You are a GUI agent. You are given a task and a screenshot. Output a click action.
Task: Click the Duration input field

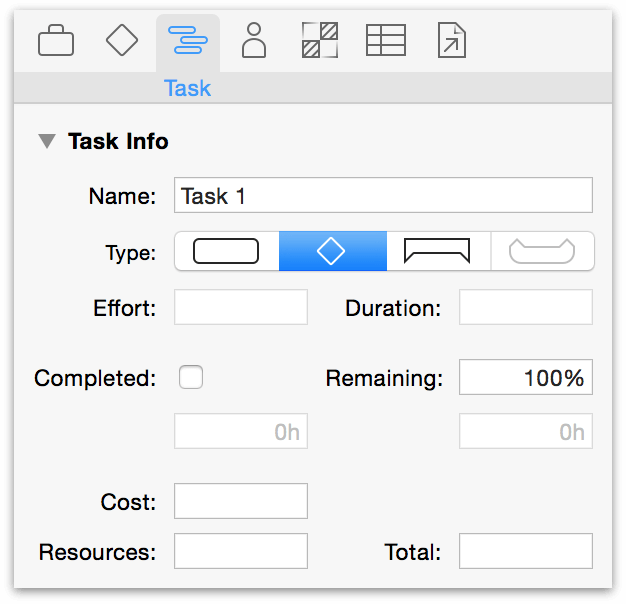pyautogui.click(x=526, y=307)
